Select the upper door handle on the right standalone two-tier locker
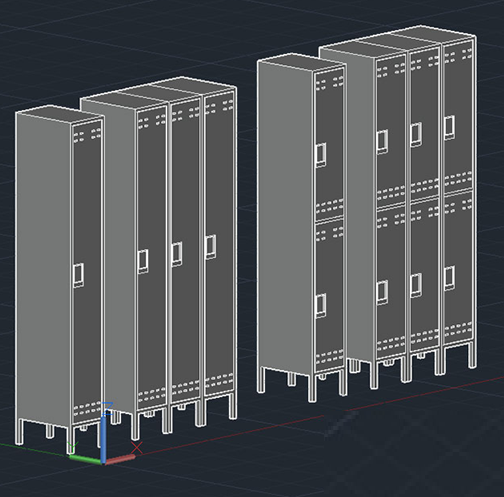 click(x=321, y=155)
